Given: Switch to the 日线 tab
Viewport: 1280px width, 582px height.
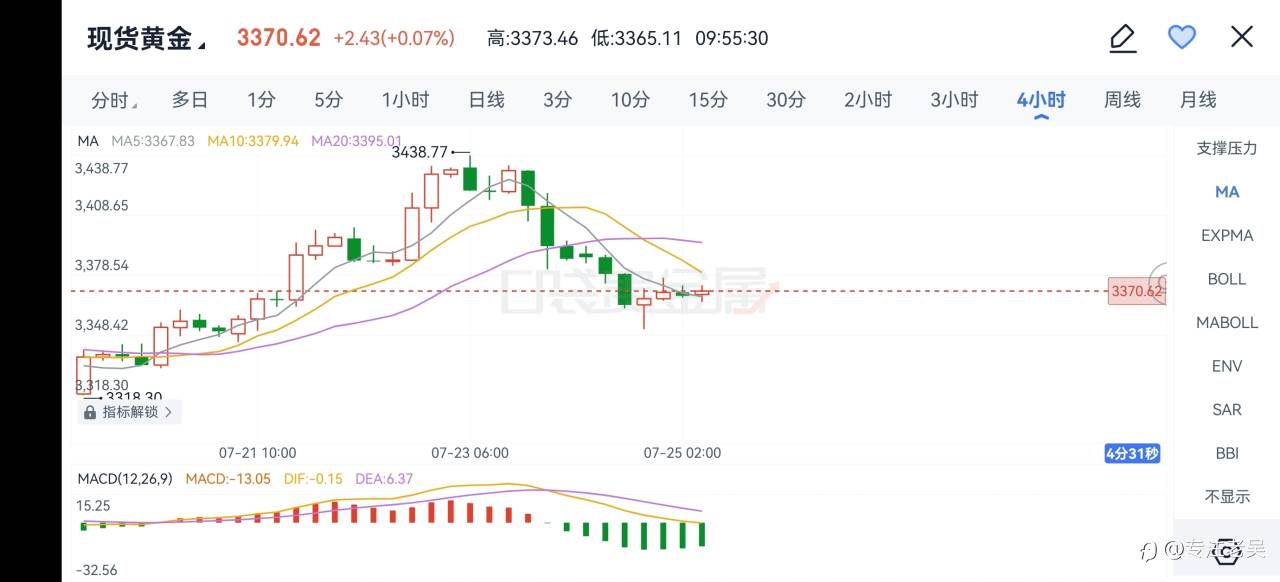Looking at the screenshot, I should pos(486,100).
